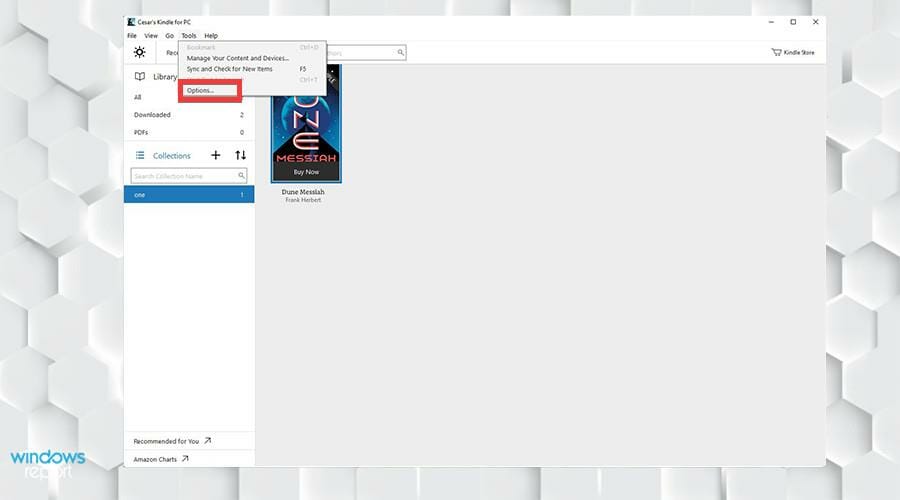The height and width of the screenshot is (500, 900).
Task: Click the Library heading label
Action: pos(165,77)
